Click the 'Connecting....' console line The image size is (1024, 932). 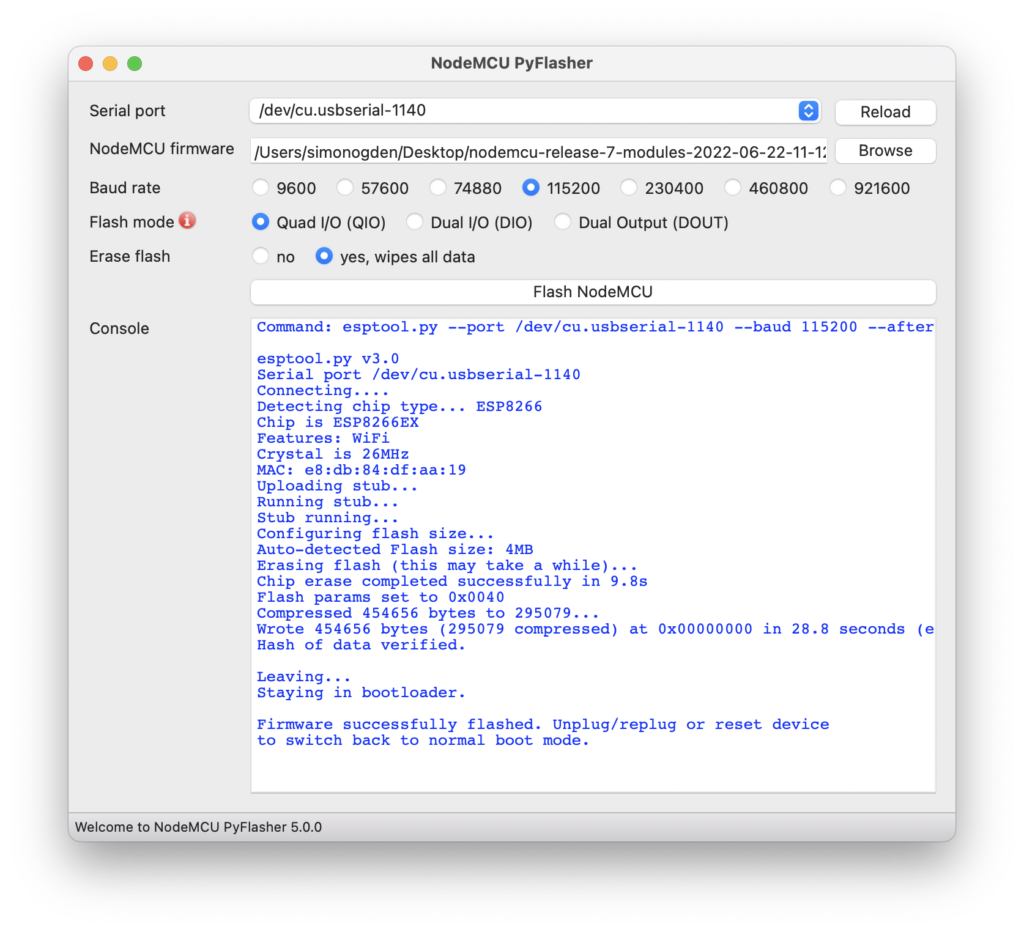click(x=323, y=391)
